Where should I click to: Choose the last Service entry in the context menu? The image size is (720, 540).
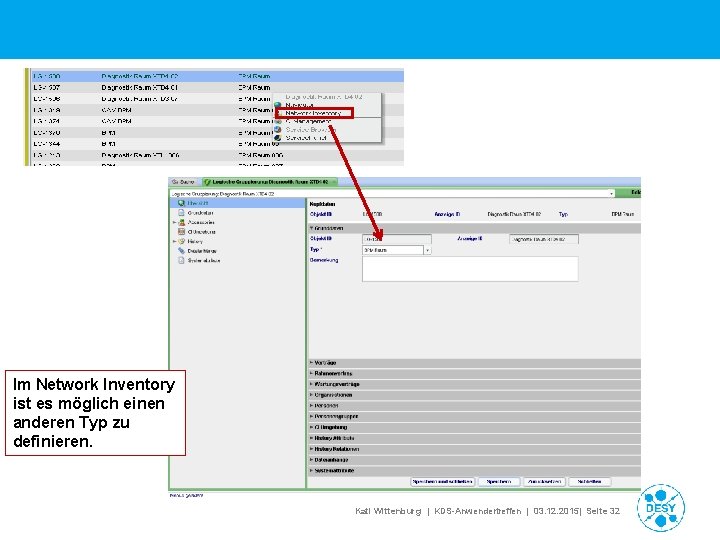(x=306, y=138)
